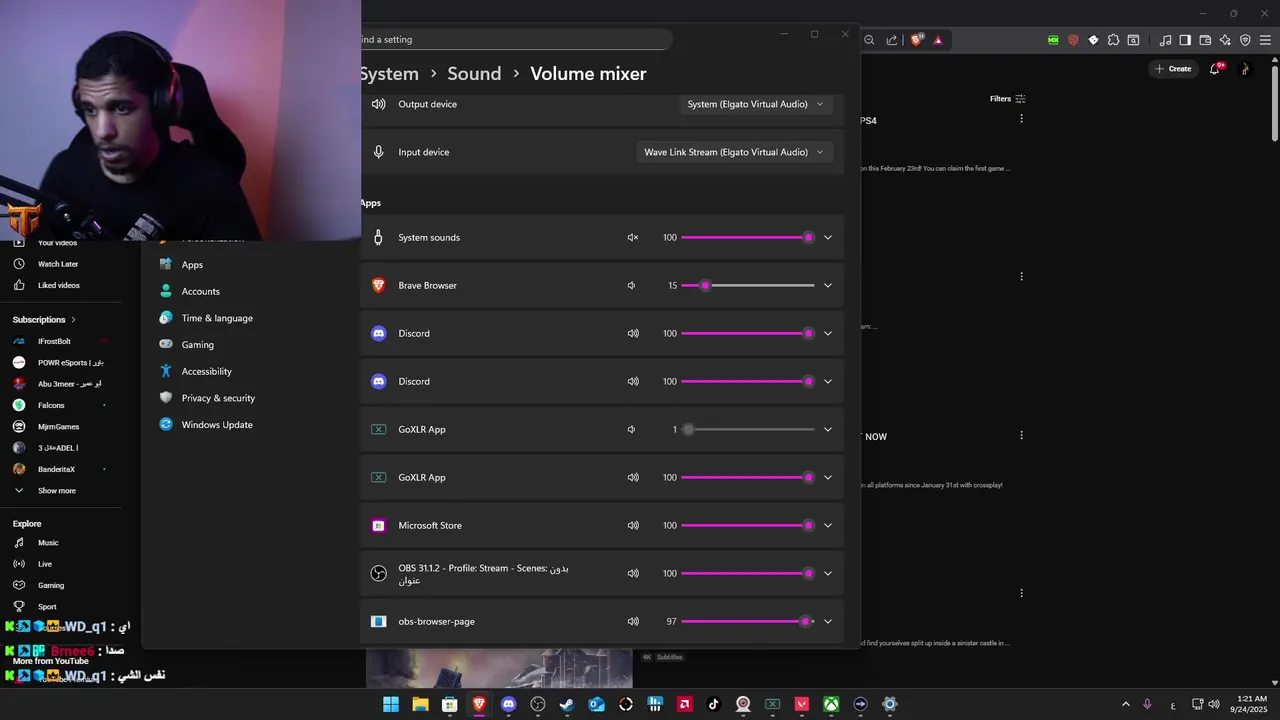The height and width of the screenshot is (720, 1280).
Task: Expand YouTube Subscriptions section chevron
Action: point(73,320)
